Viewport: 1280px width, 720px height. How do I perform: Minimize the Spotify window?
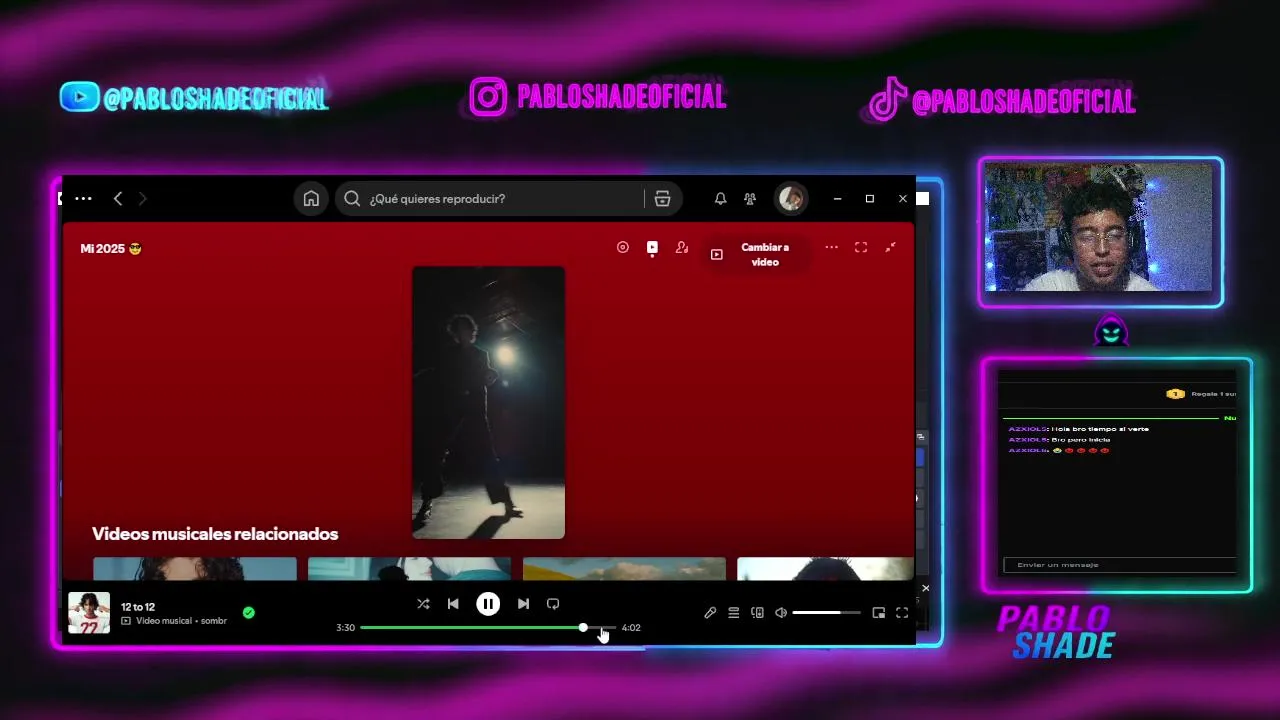pyautogui.click(x=837, y=199)
